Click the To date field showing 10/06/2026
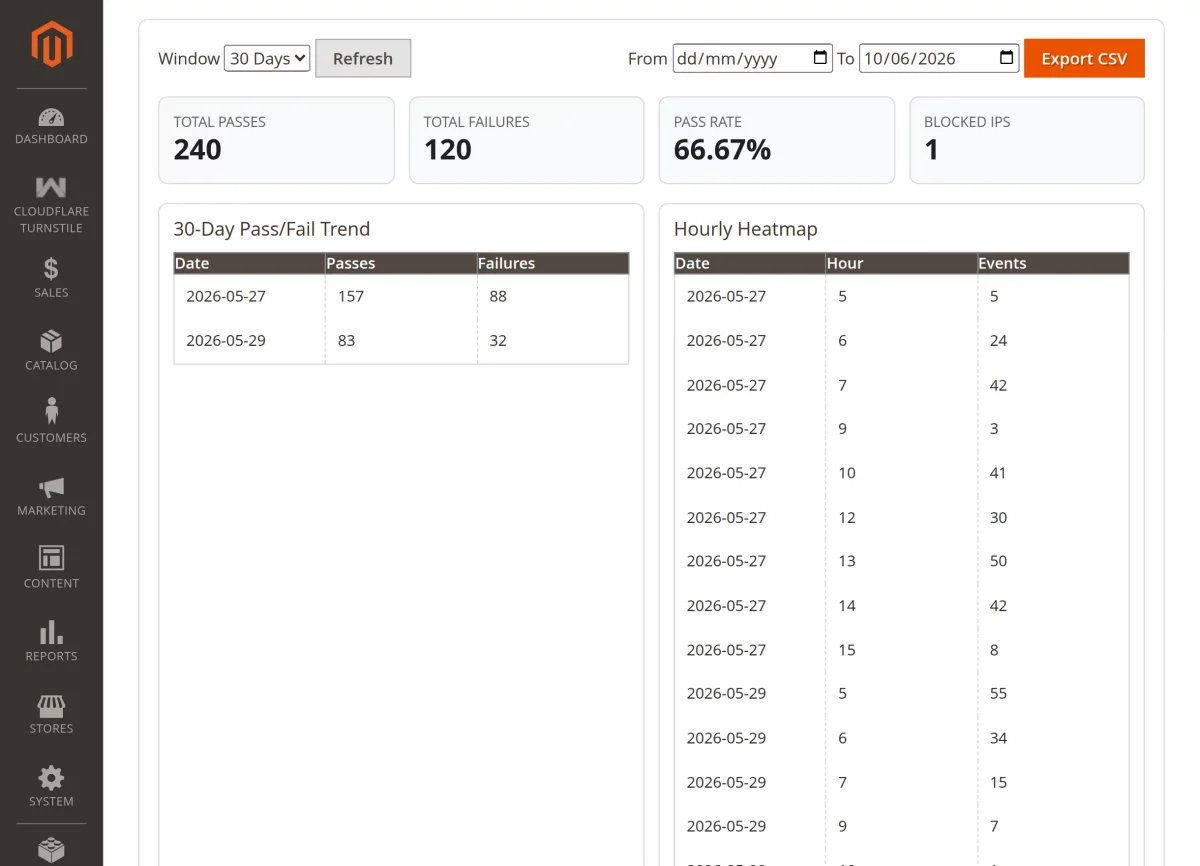 coord(939,58)
